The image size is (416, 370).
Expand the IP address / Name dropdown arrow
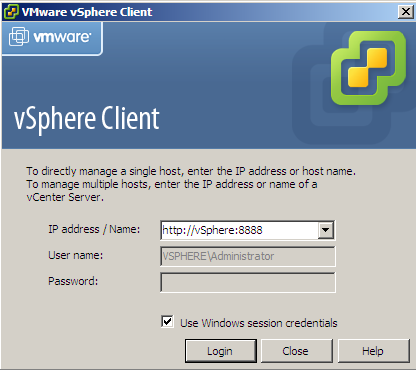click(x=326, y=230)
